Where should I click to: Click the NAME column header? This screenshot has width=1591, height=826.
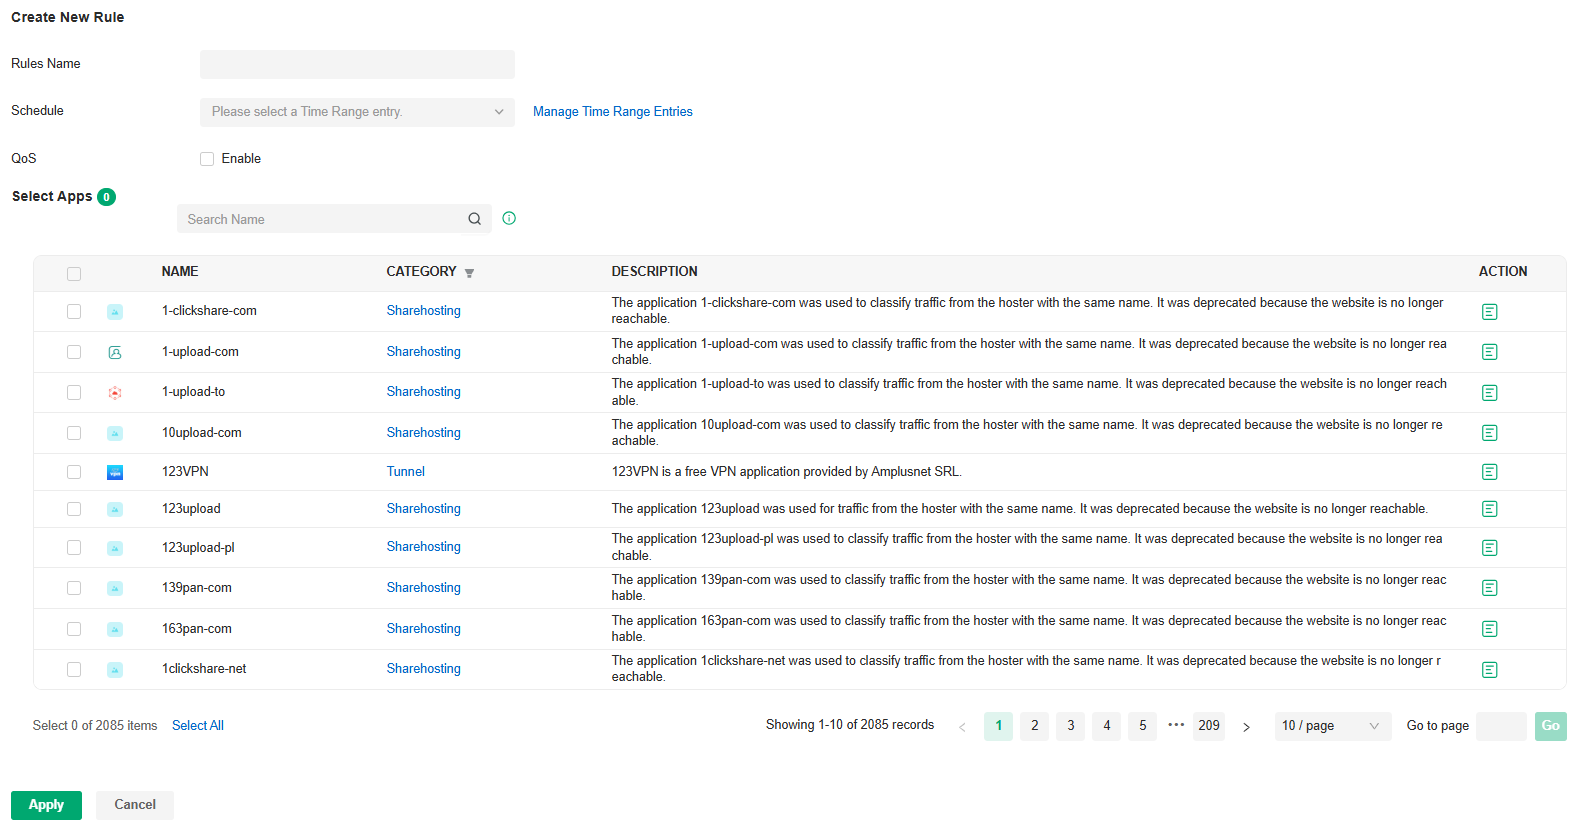point(180,272)
